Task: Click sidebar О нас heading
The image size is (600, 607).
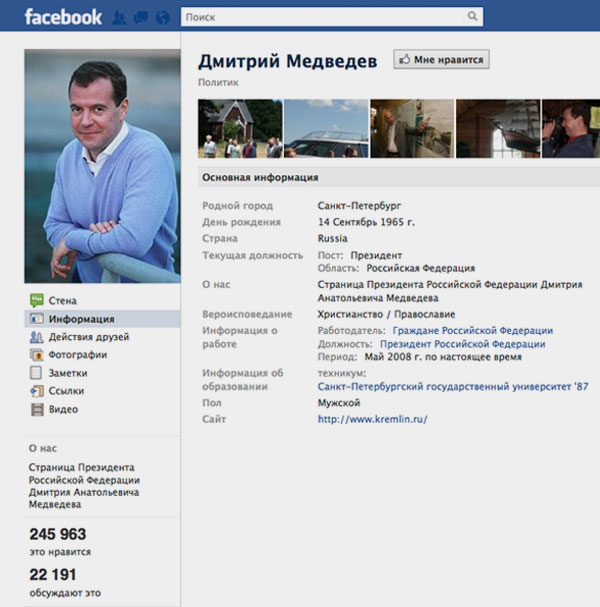Action: tap(43, 448)
